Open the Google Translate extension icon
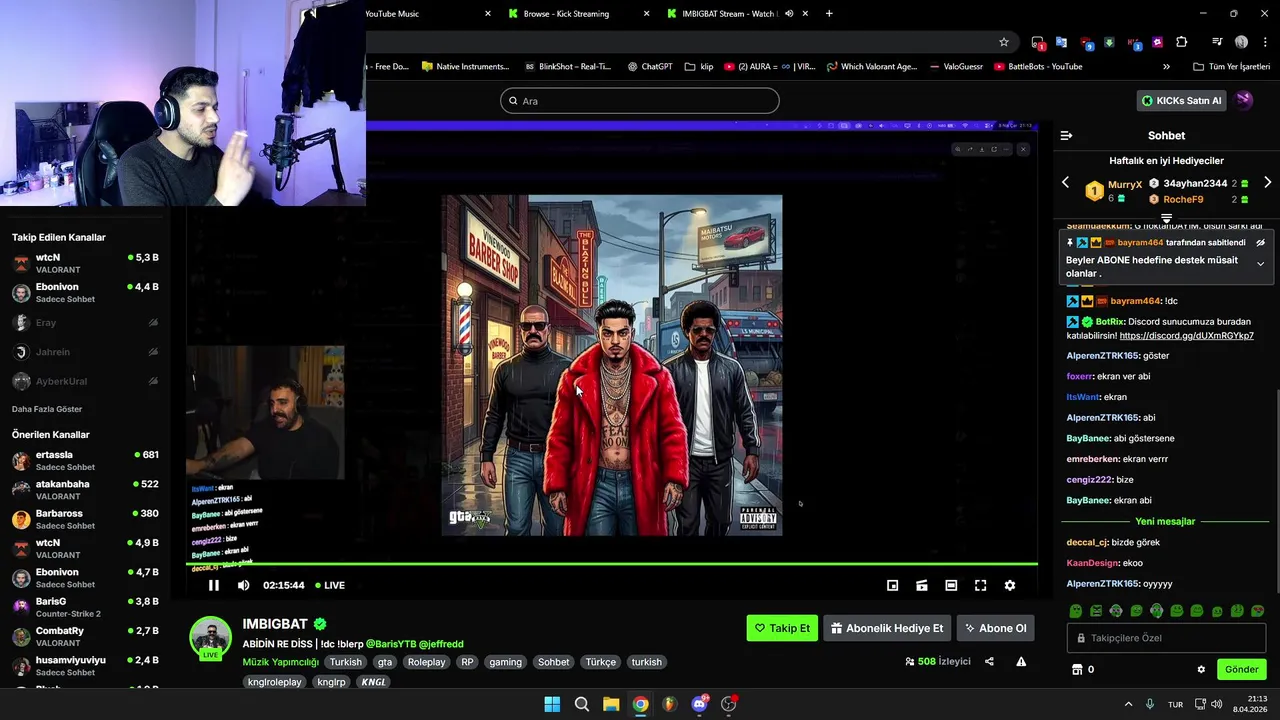The image size is (1280, 720). (x=1061, y=42)
